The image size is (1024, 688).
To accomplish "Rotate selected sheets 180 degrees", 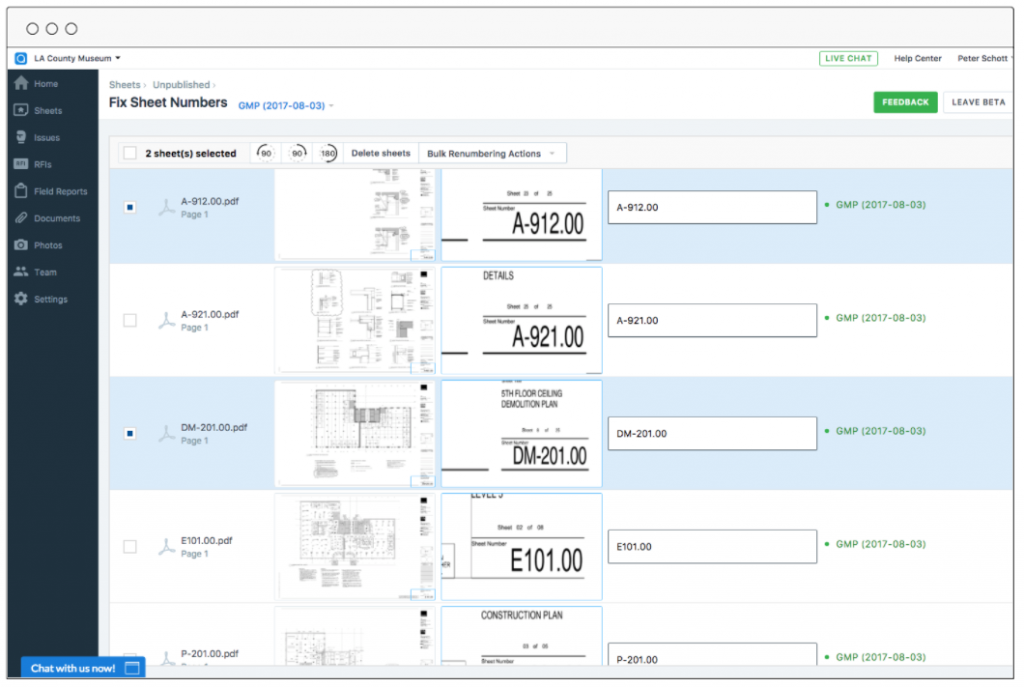I will [328, 153].
